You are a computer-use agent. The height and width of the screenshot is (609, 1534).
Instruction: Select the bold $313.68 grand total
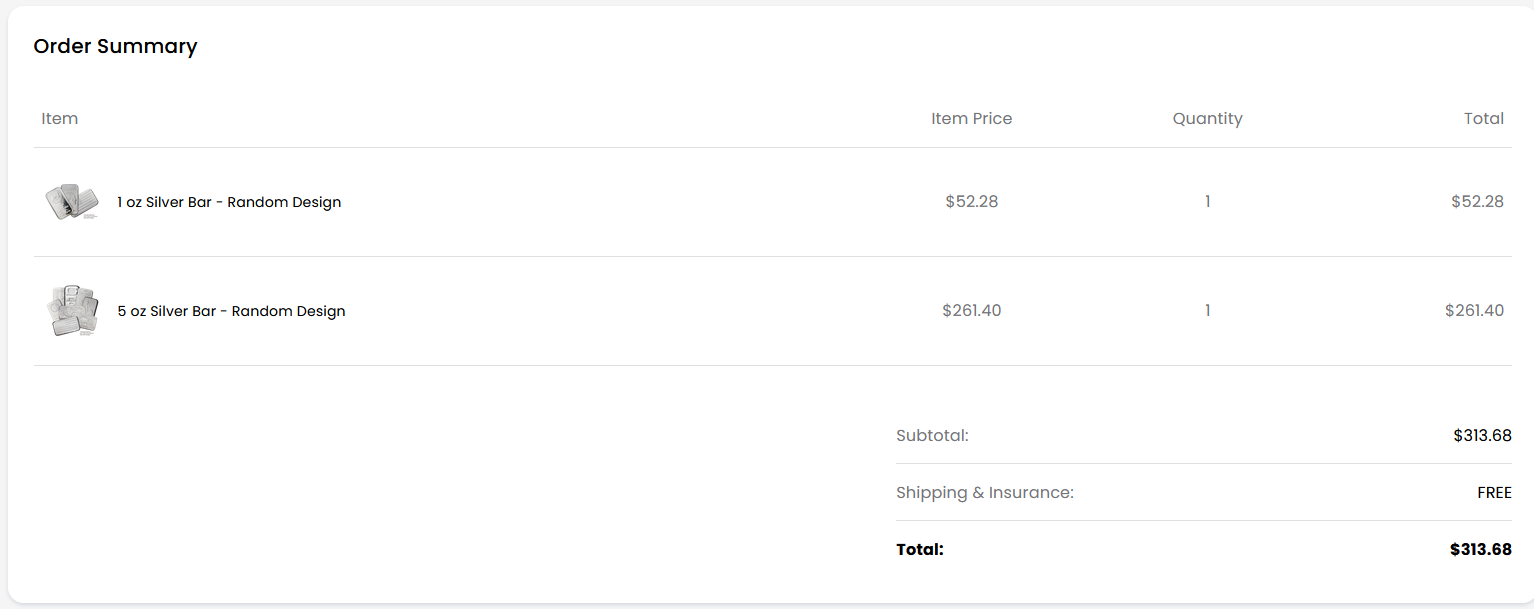pos(1480,550)
